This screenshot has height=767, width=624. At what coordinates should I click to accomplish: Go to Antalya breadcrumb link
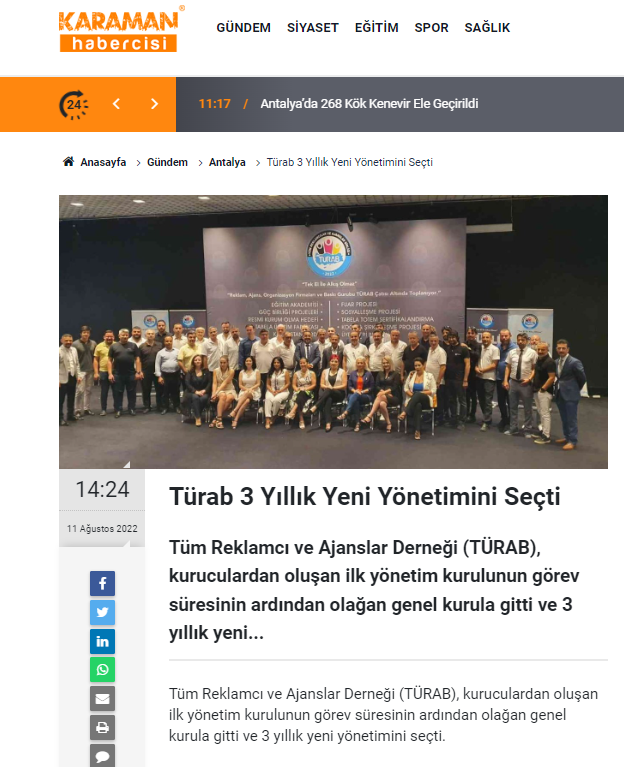(x=227, y=162)
